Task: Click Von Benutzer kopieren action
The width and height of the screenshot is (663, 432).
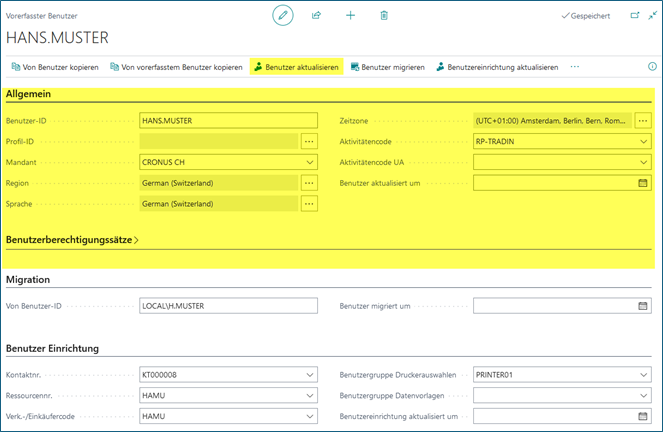Action: [54, 67]
